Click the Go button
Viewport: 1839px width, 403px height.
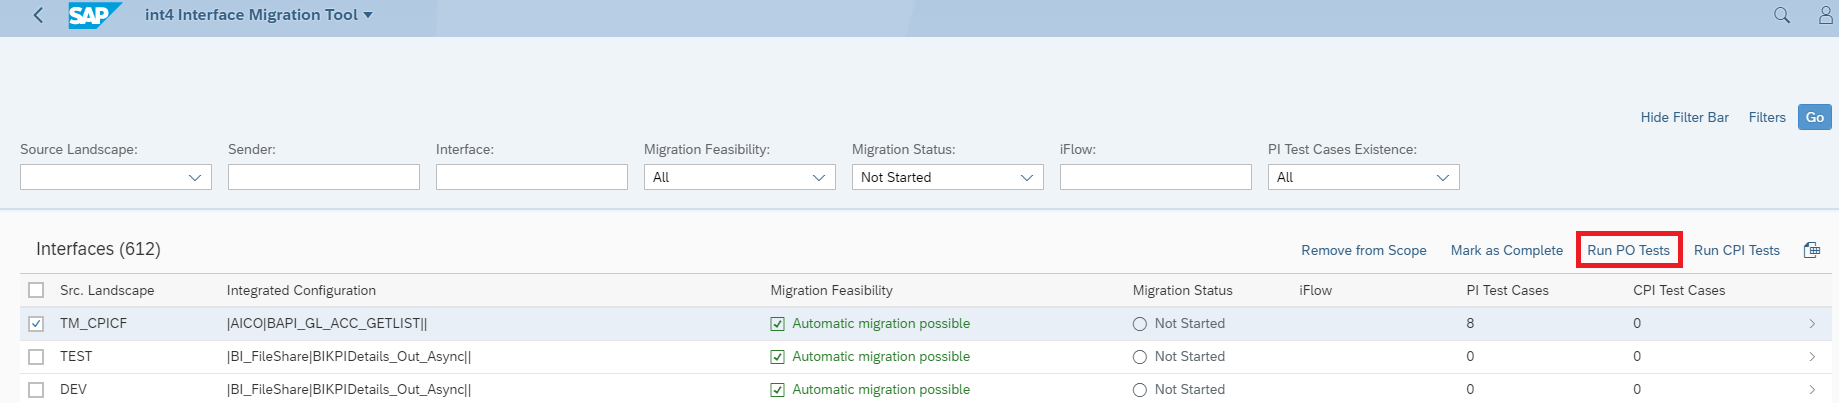click(x=1814, y=117)
